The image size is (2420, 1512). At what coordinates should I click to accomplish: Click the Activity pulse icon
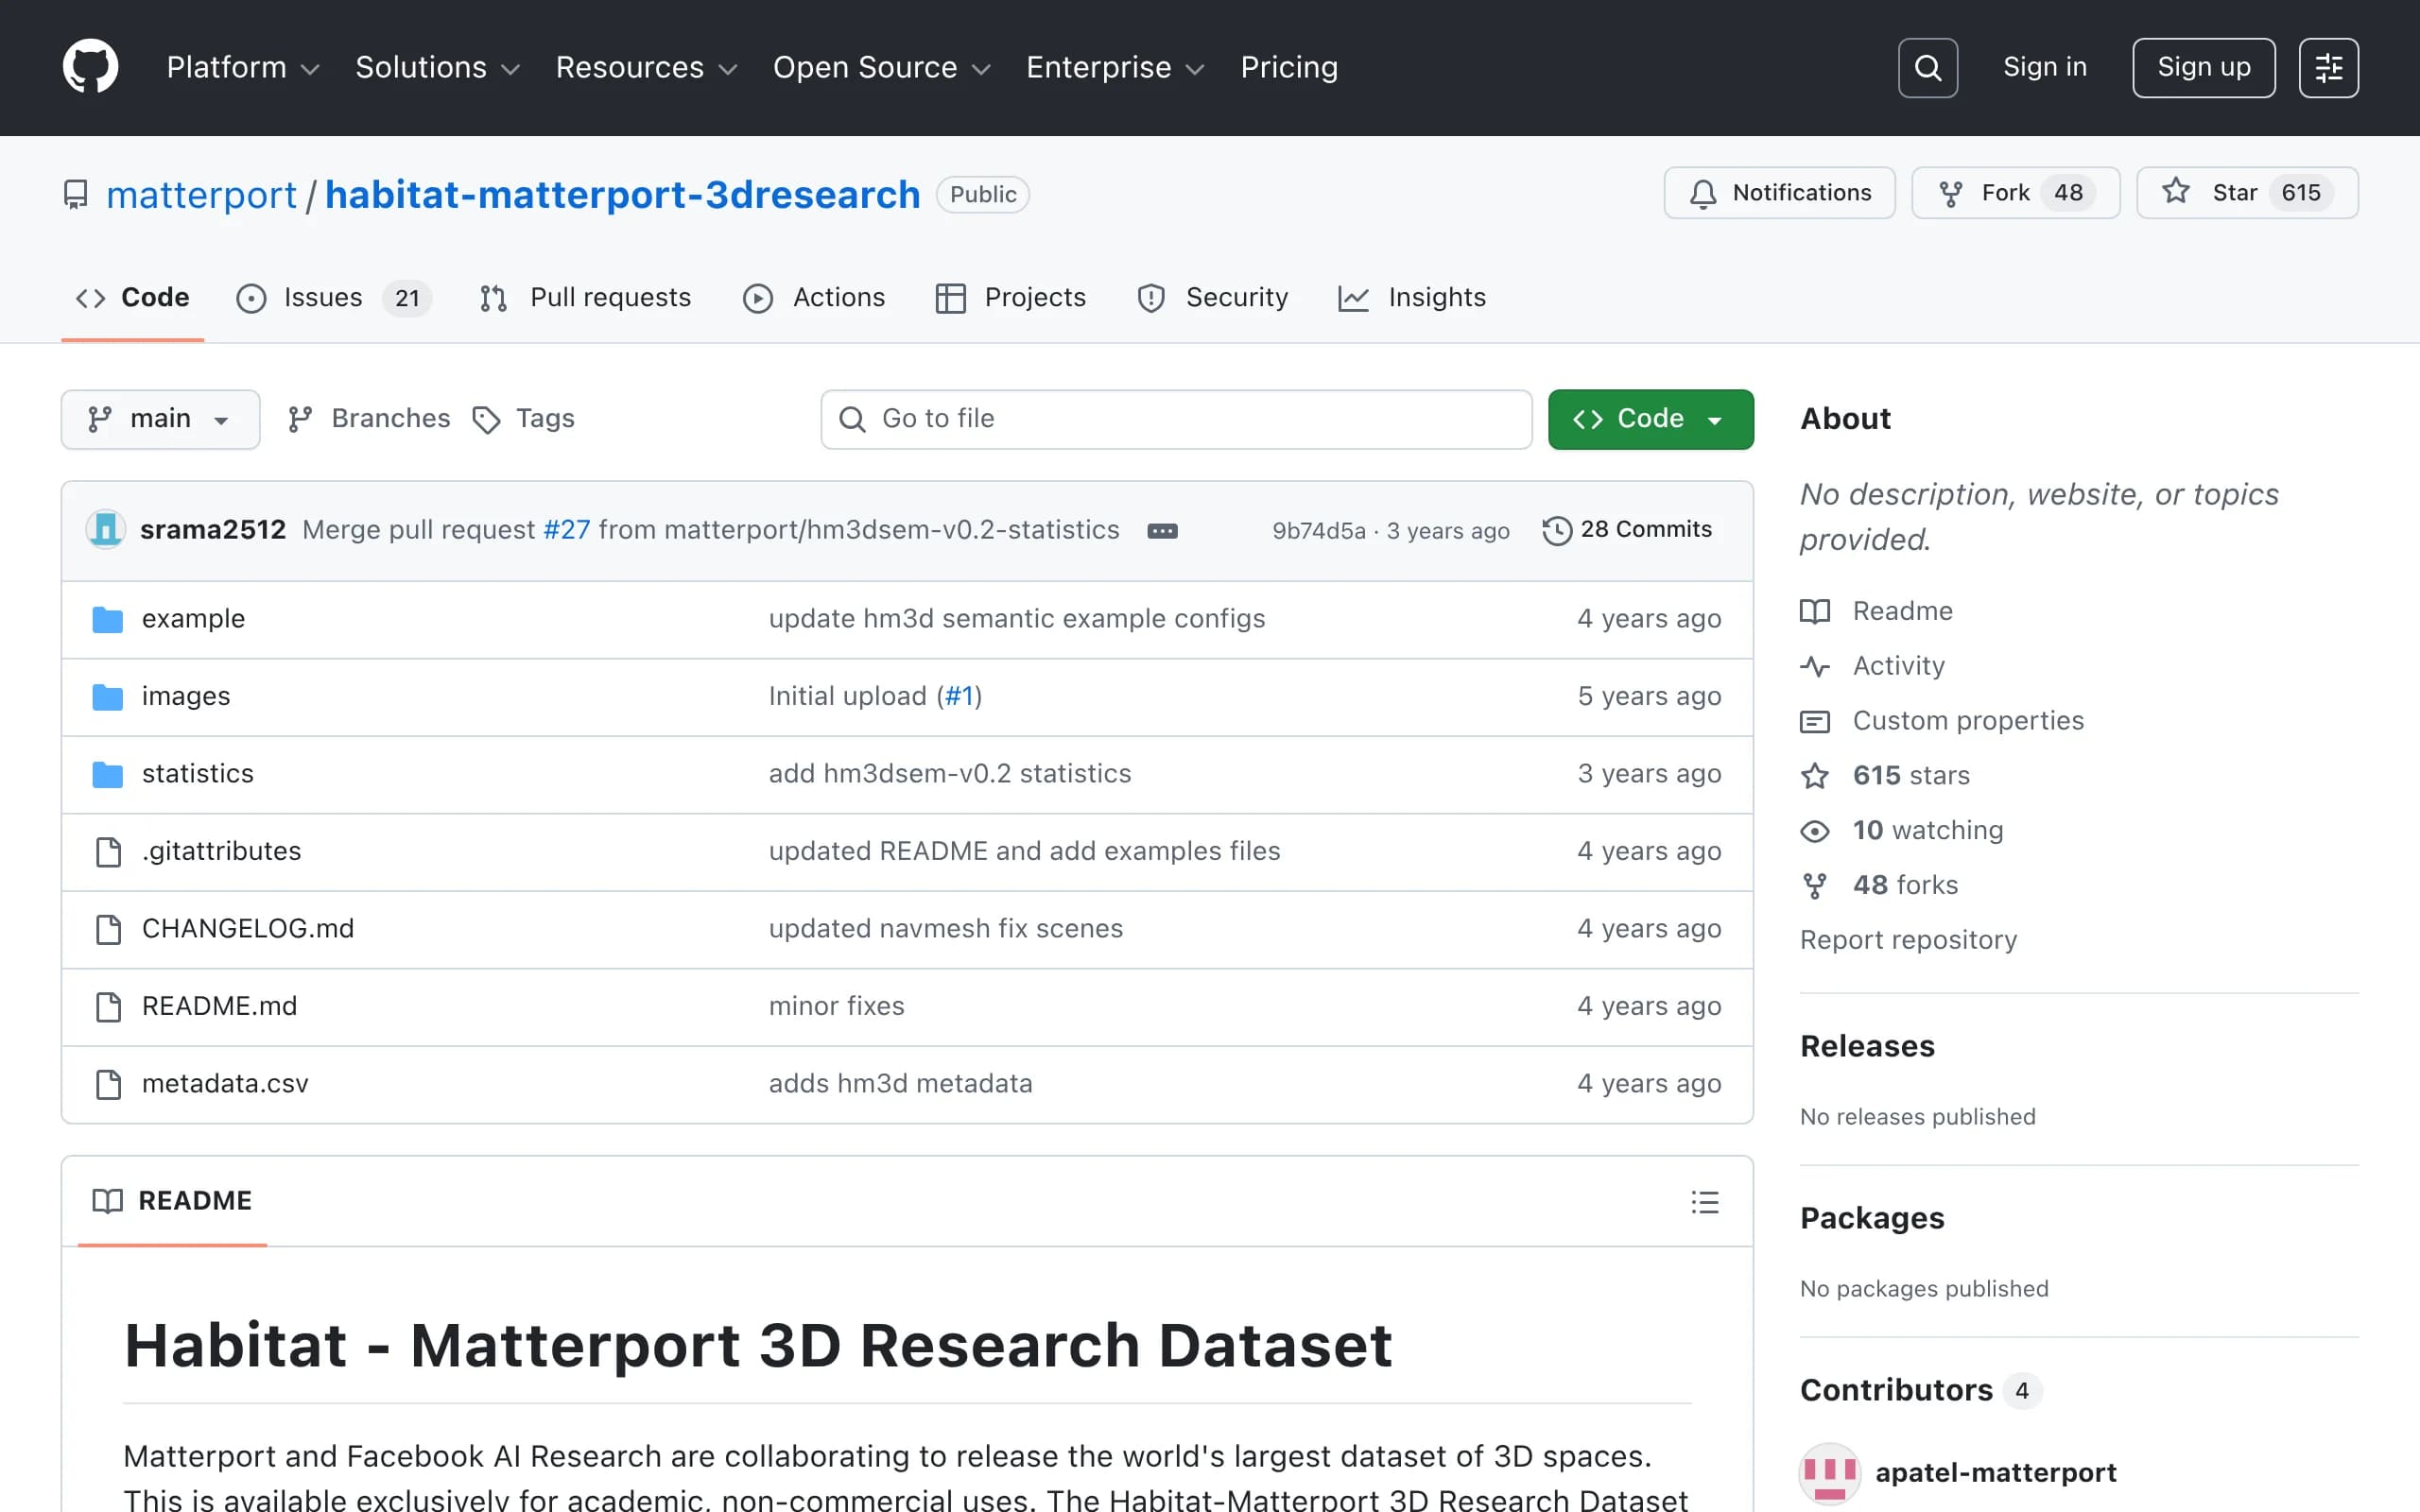pyautogui.click(x=1815, y=666)
